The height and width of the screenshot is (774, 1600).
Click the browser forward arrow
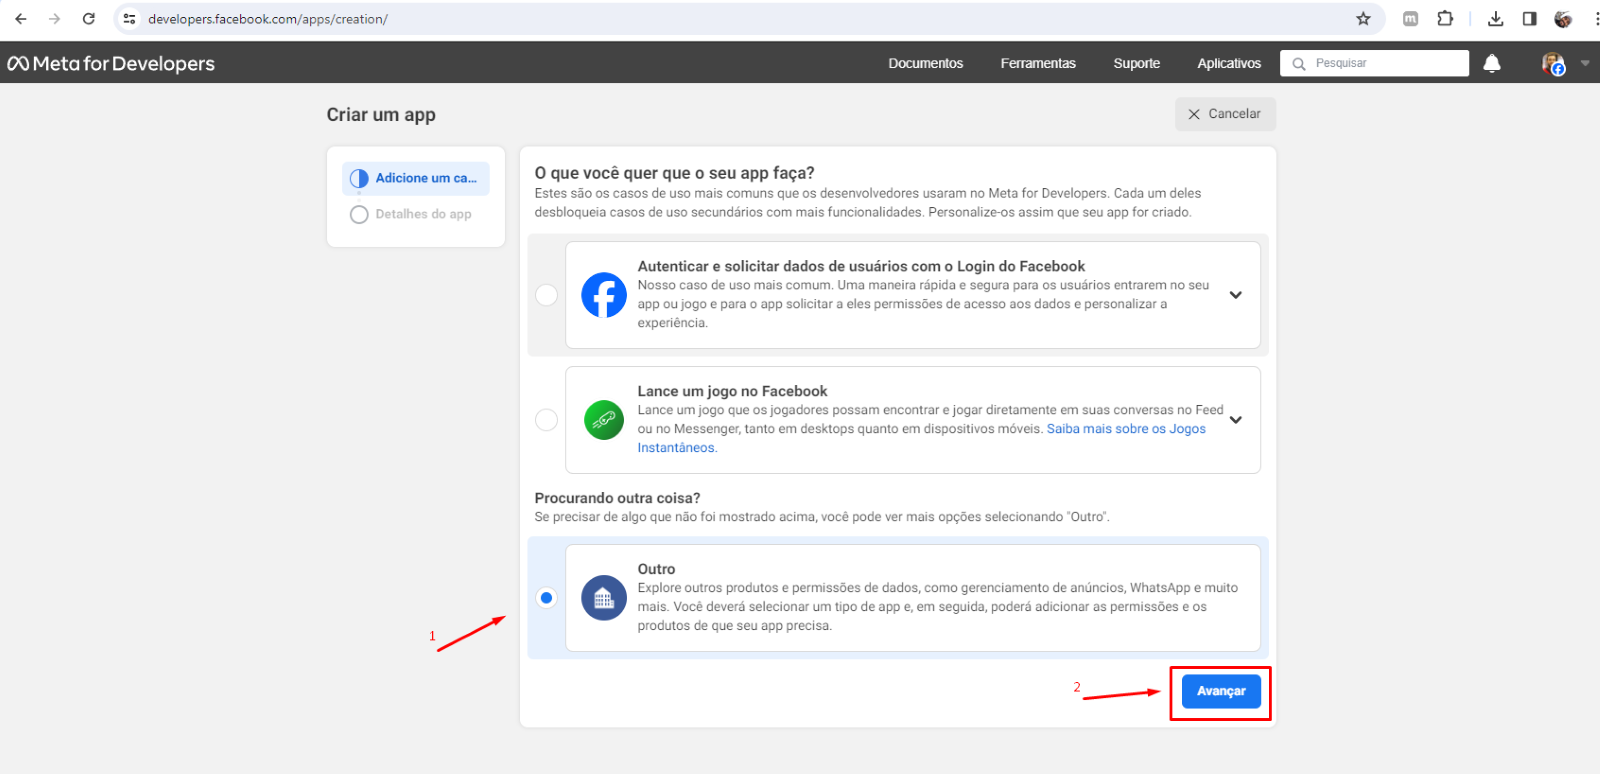(55, 19)
